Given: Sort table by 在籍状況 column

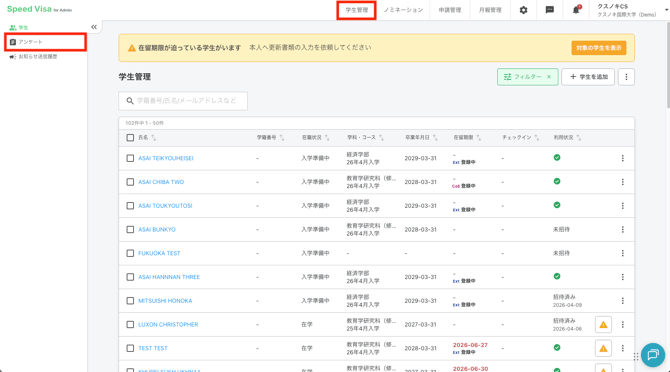Looking at the screenshot, I should point(327,138).
